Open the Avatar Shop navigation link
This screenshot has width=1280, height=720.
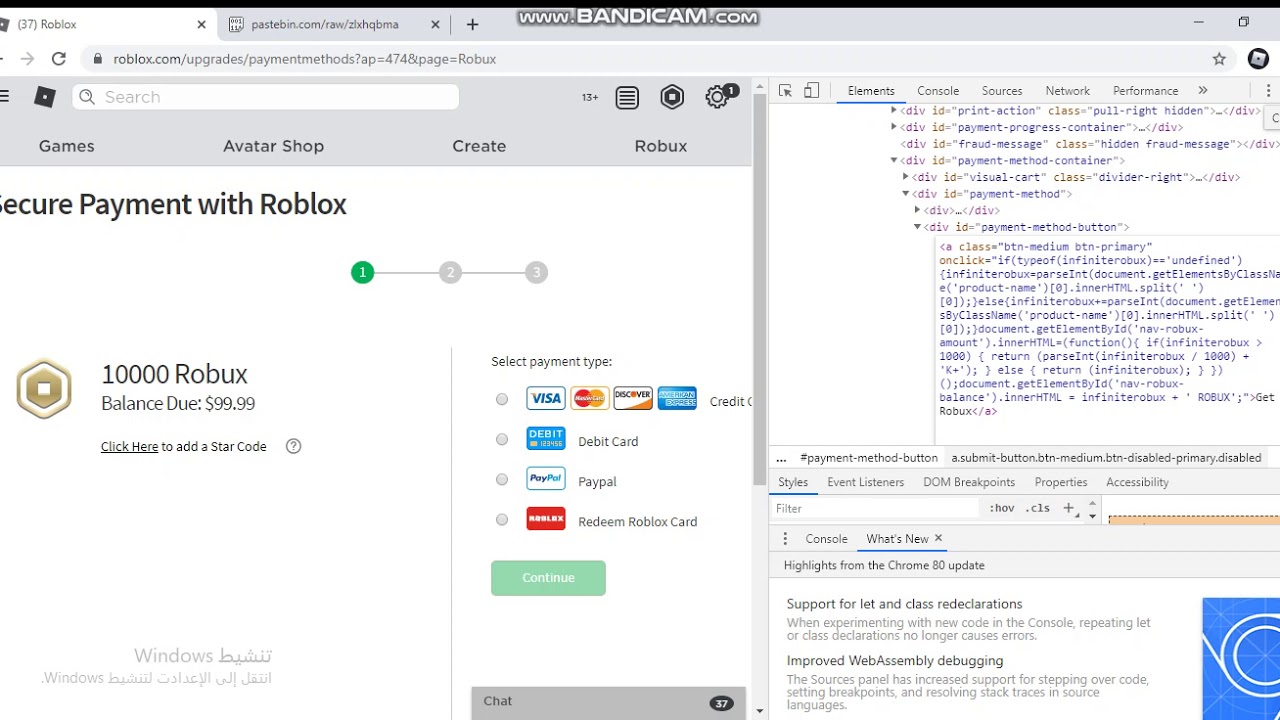click(273, 146)
